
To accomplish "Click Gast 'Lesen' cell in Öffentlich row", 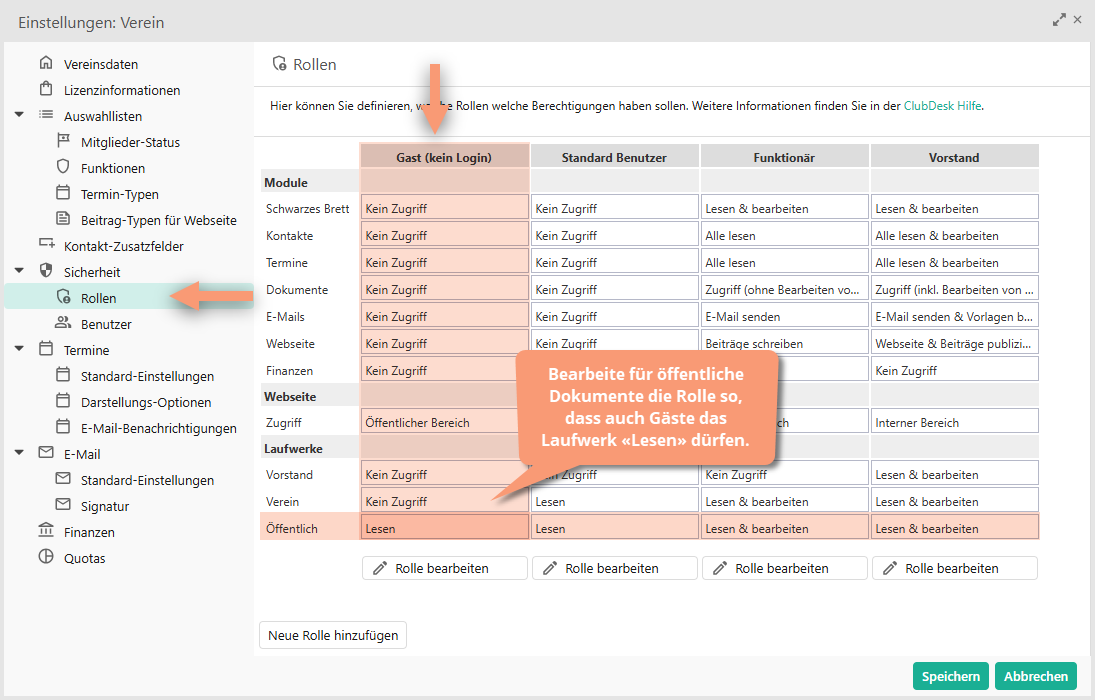I will (444, 528).
